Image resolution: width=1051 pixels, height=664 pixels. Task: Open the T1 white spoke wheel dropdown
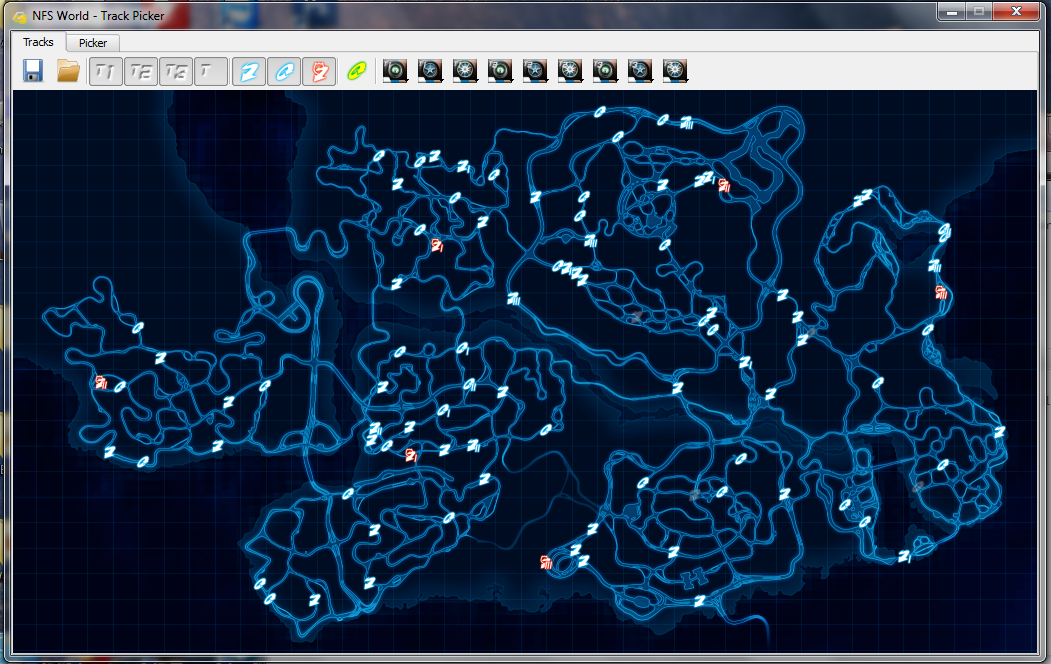(x=465, y=70)
